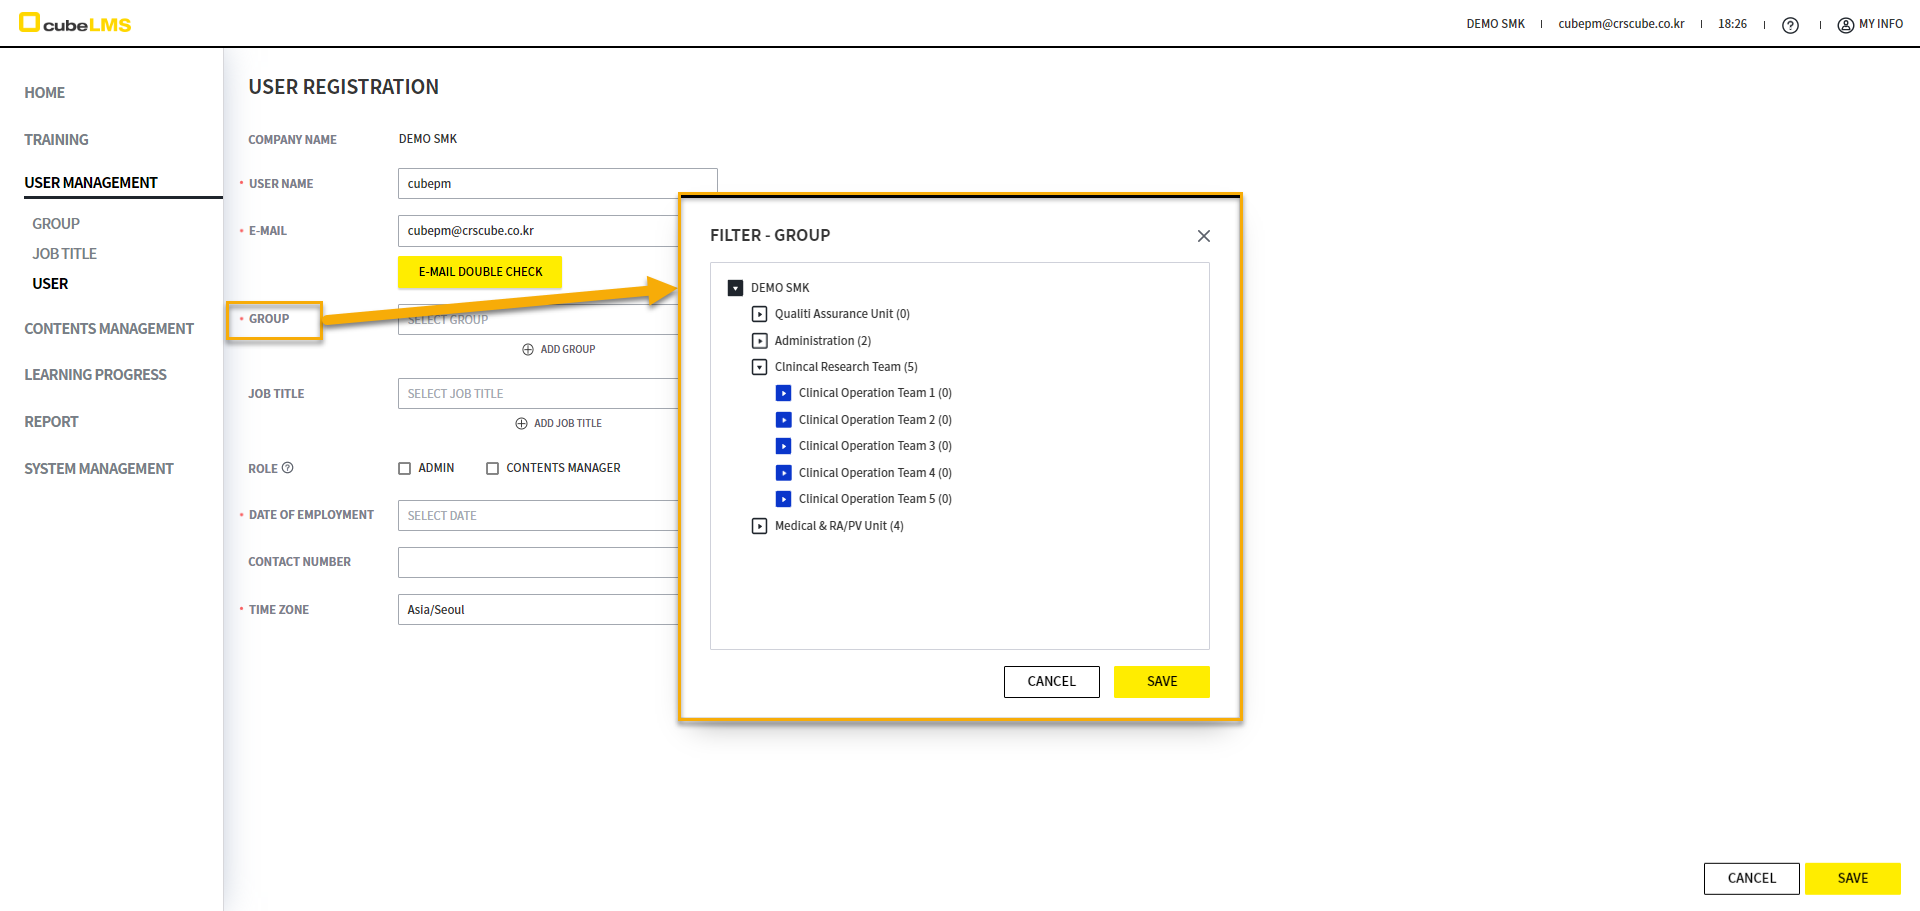This screenshot has height=911, width=1920.
Task: Open MY INFO user profile icon
Action: (x=1845, y=25)
